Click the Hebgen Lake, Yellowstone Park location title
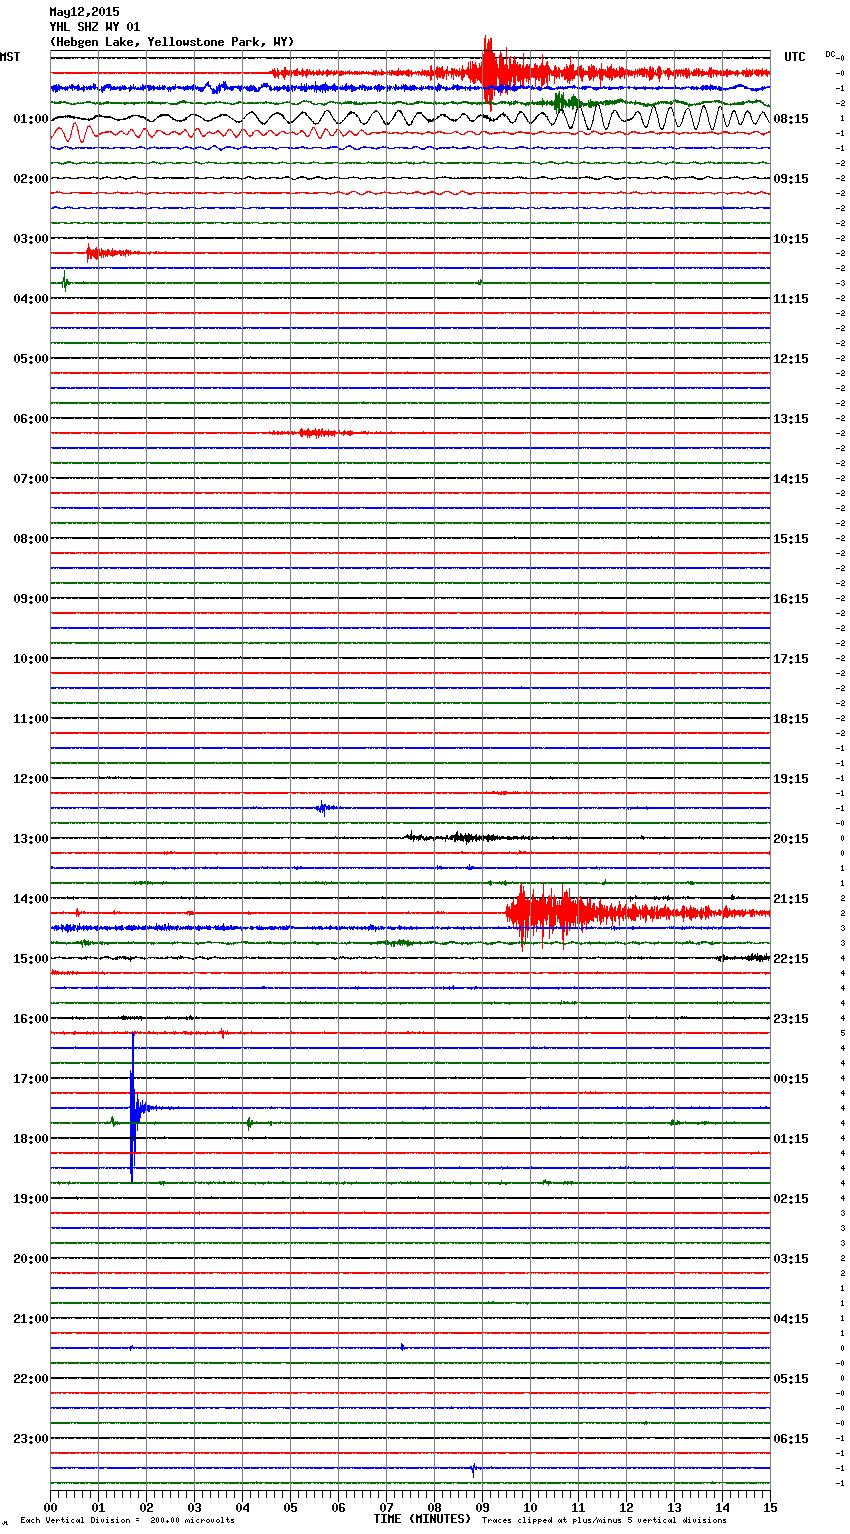The width and height of the screenshot is (850, 1534). [172, 42]
